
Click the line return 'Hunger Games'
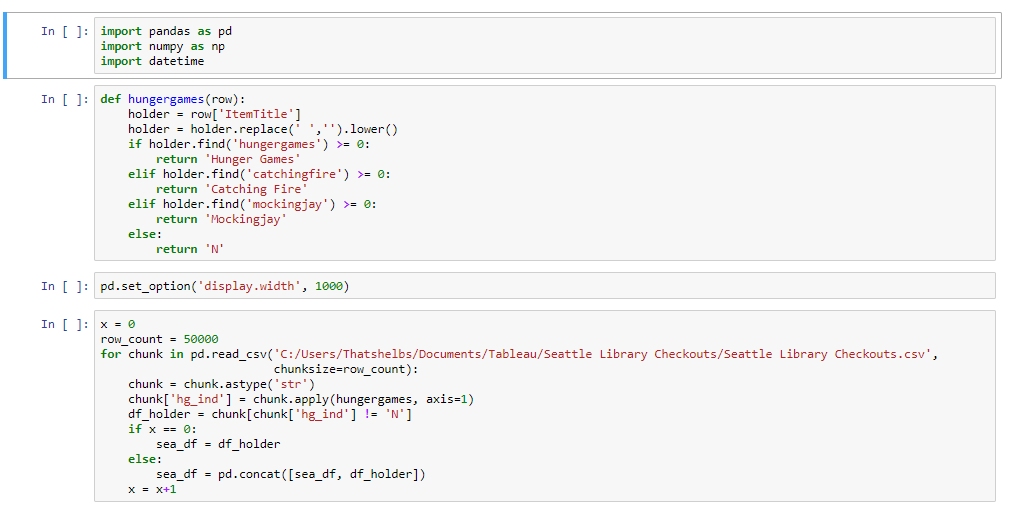(228, 159)
